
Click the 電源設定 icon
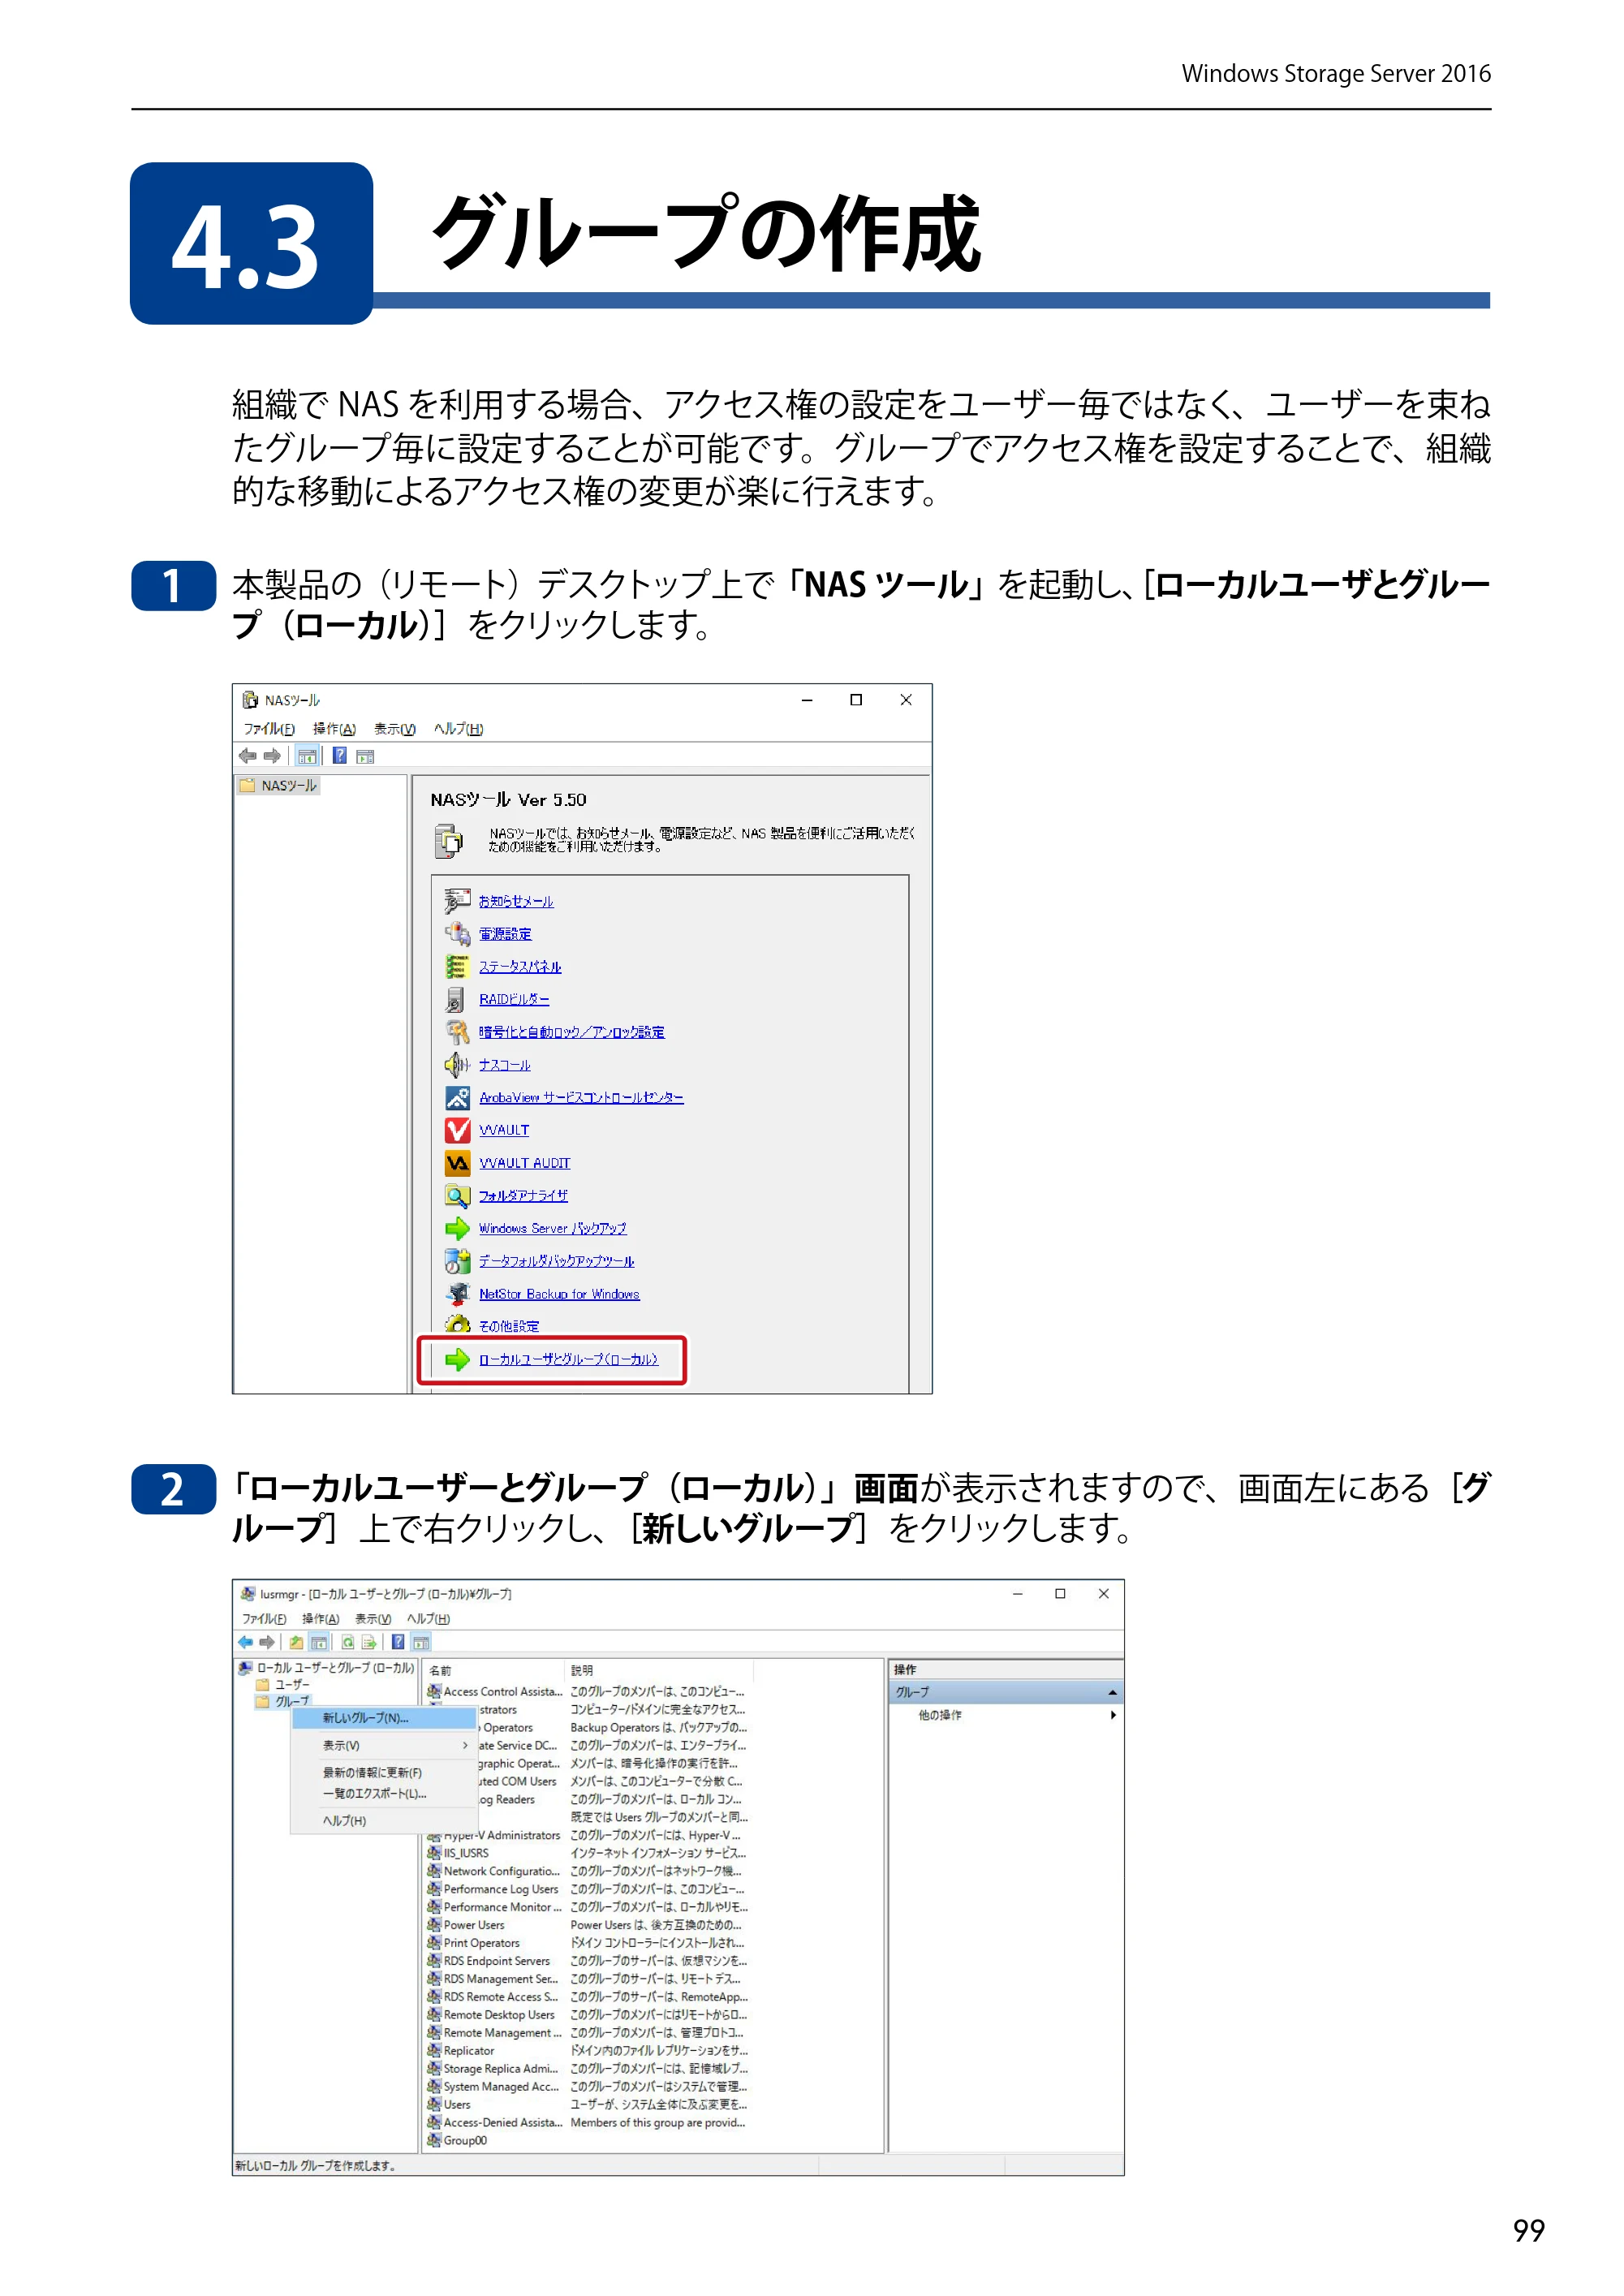[457, 933]
